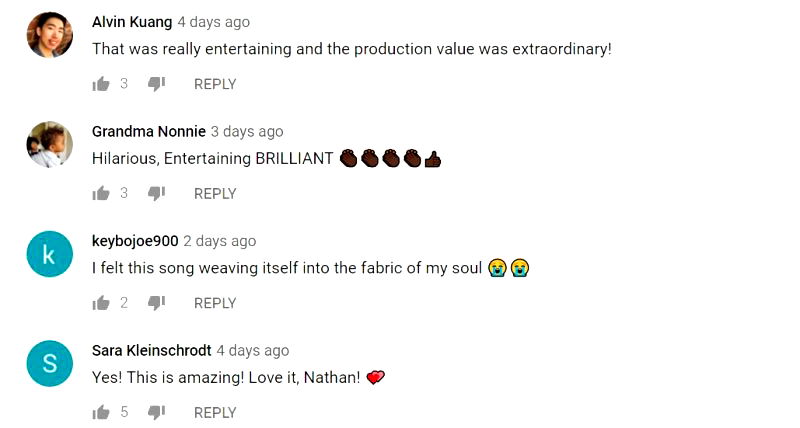
Task: Dislike Grandma Nonnie's comment
Action: 156,193
